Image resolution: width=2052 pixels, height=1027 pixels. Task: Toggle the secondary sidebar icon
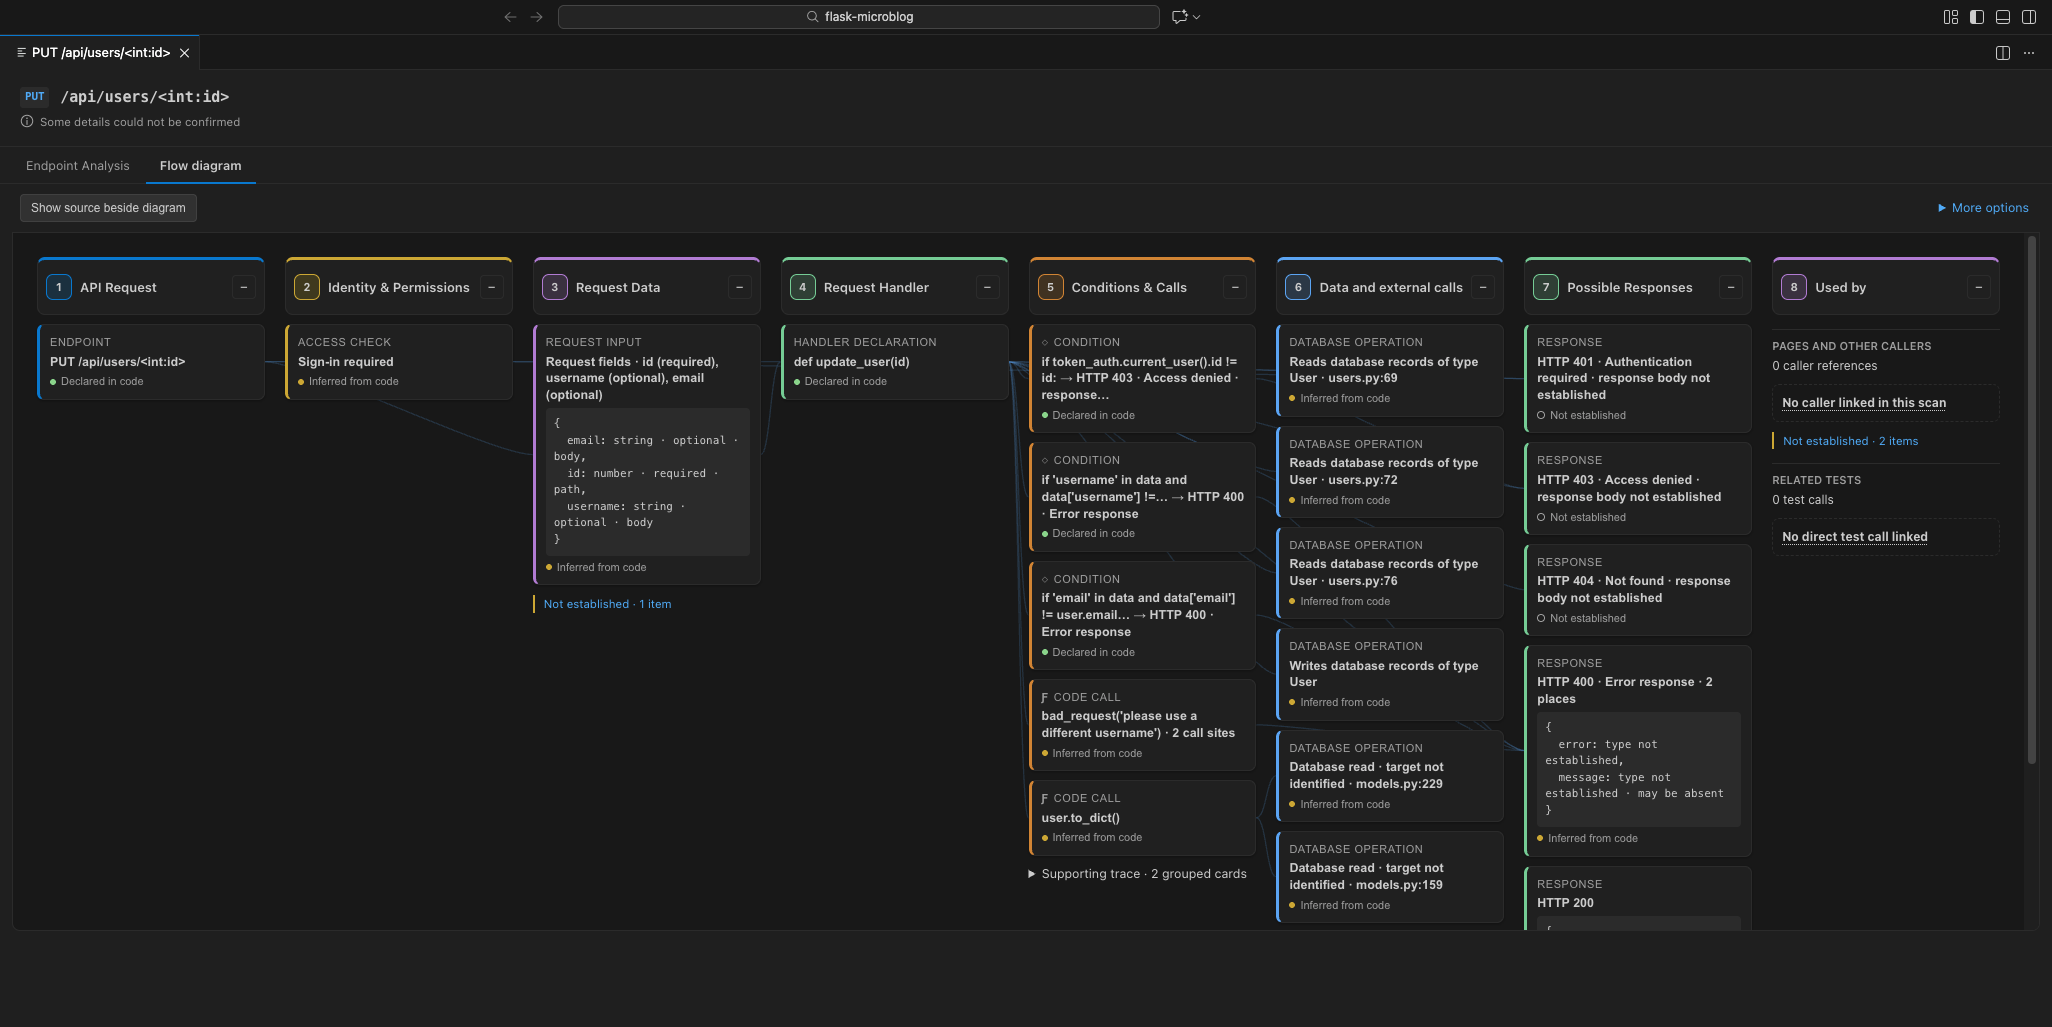[2029, 17]
